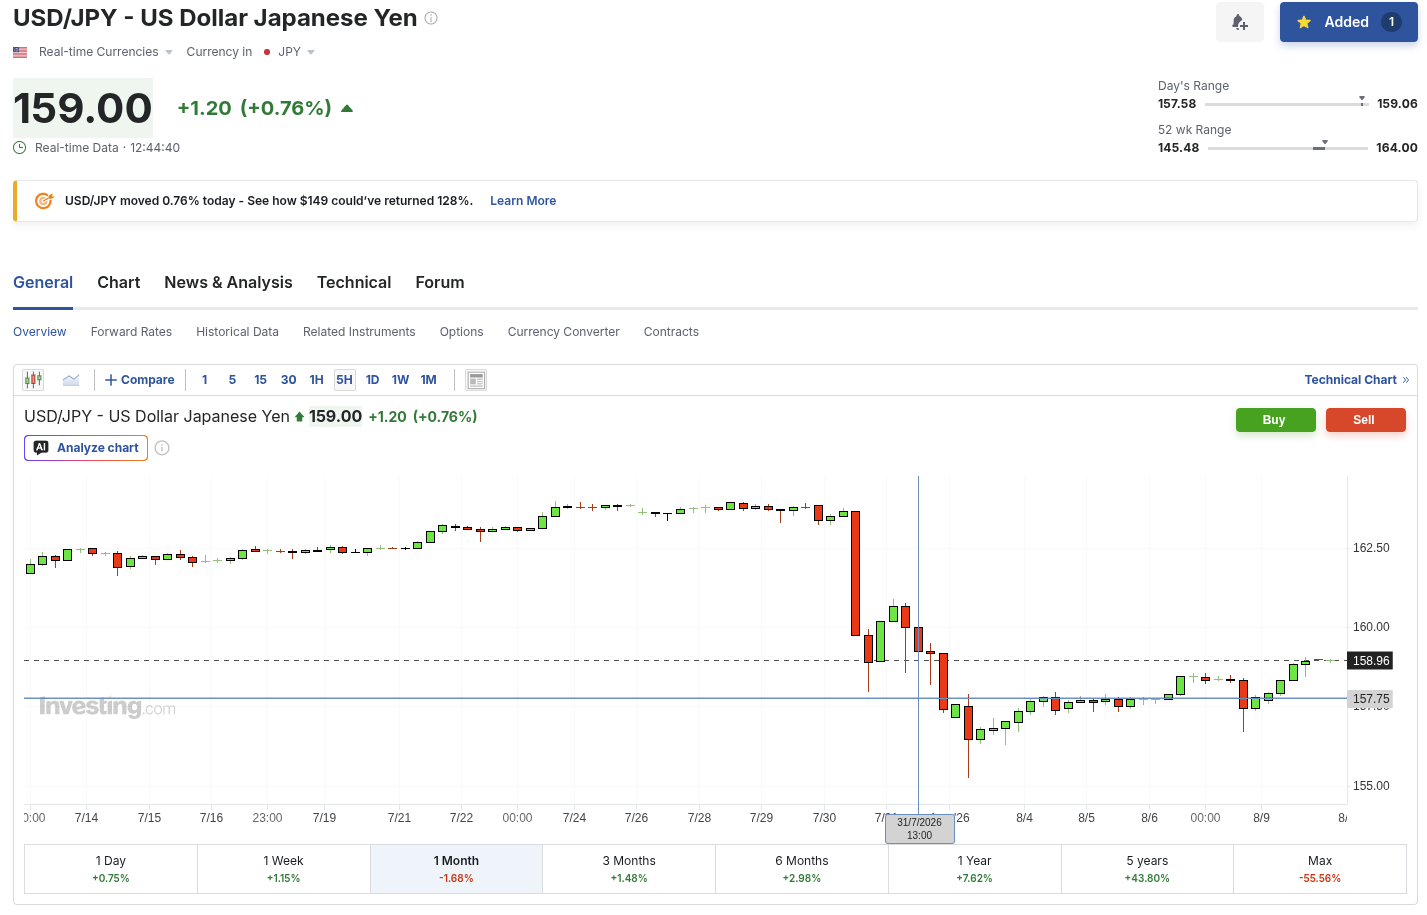Viewport: 1427px width, 915px height.
Task: Click the chart title USD/JPY - US Dollar Japanese Yen
Action: click(157, 417)
